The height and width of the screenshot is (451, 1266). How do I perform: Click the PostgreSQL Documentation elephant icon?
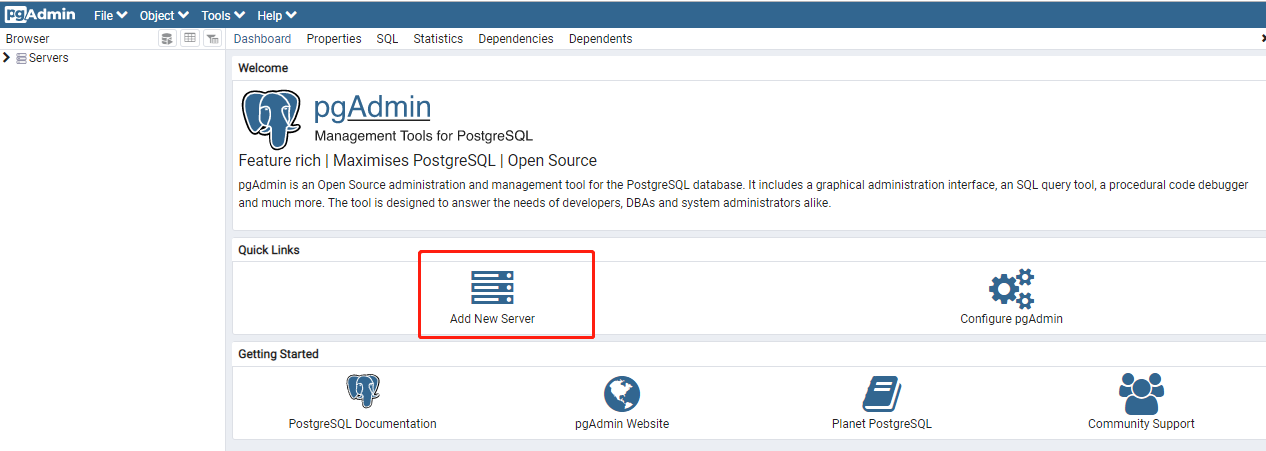(x=363, y=391)
